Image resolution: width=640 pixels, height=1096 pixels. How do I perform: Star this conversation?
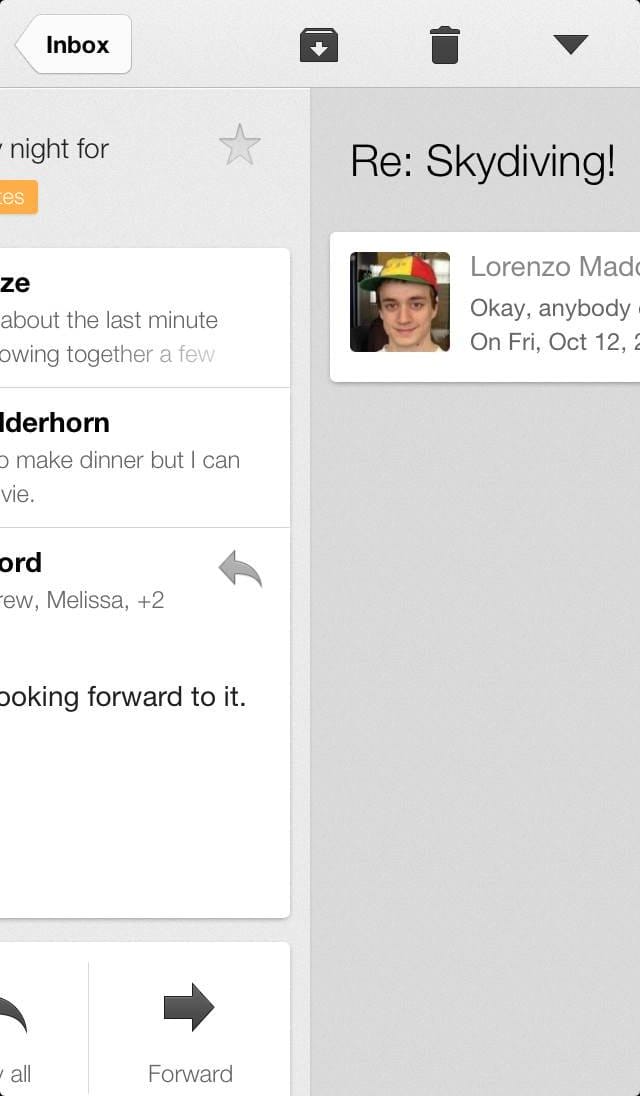(240, 146)
